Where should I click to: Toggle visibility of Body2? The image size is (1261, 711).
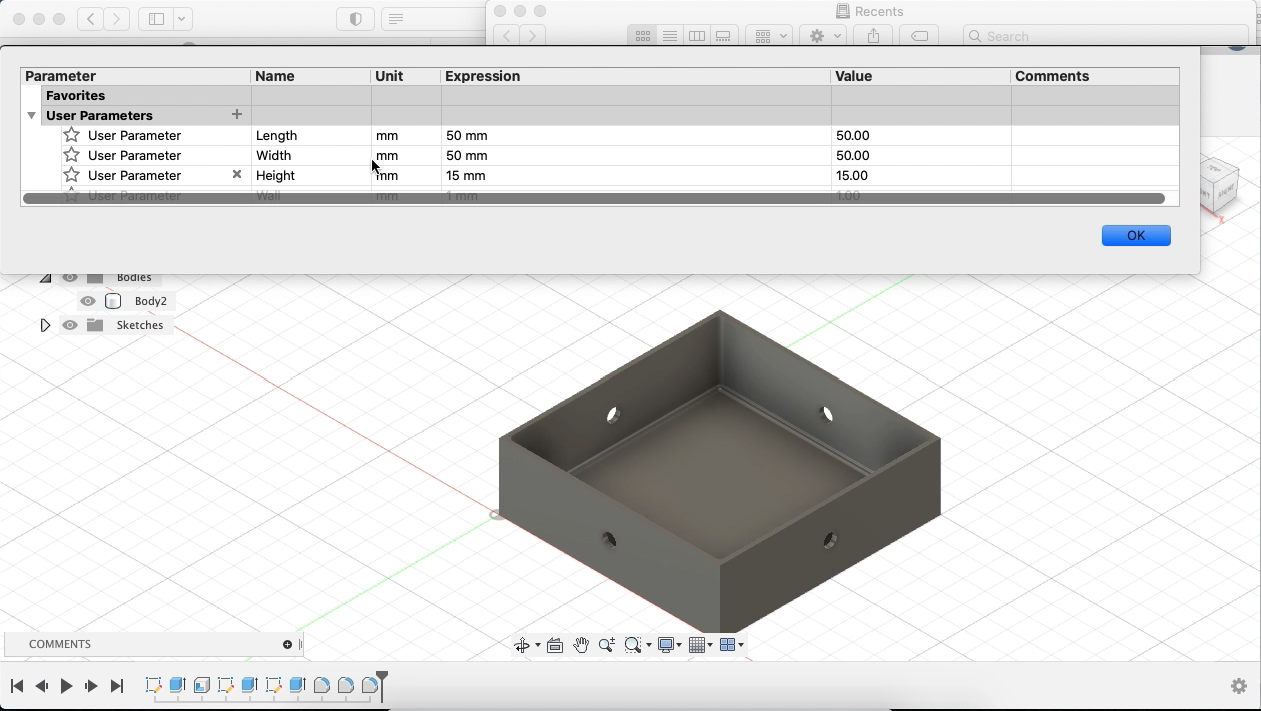[x=88, y=301]
